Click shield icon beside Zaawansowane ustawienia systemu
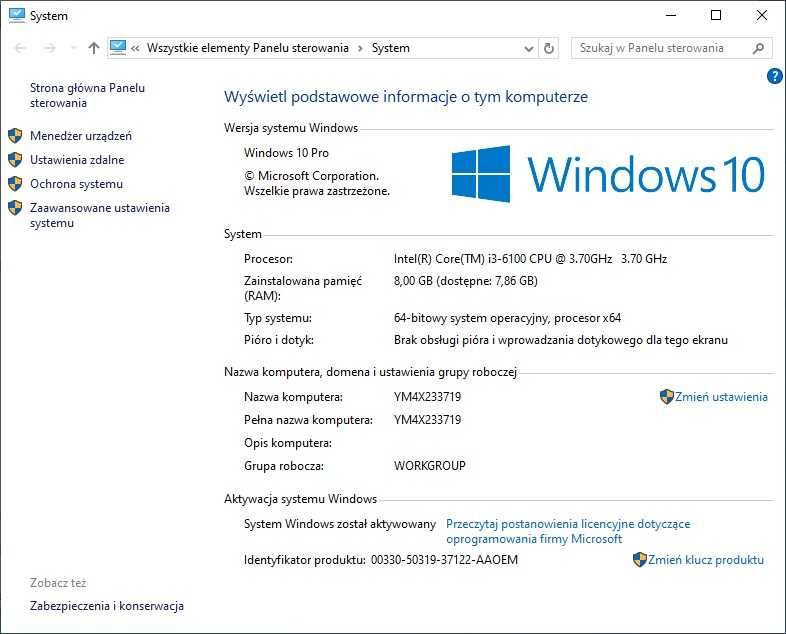This screenshot has width=786, height=634. click(x=15, y=208)
